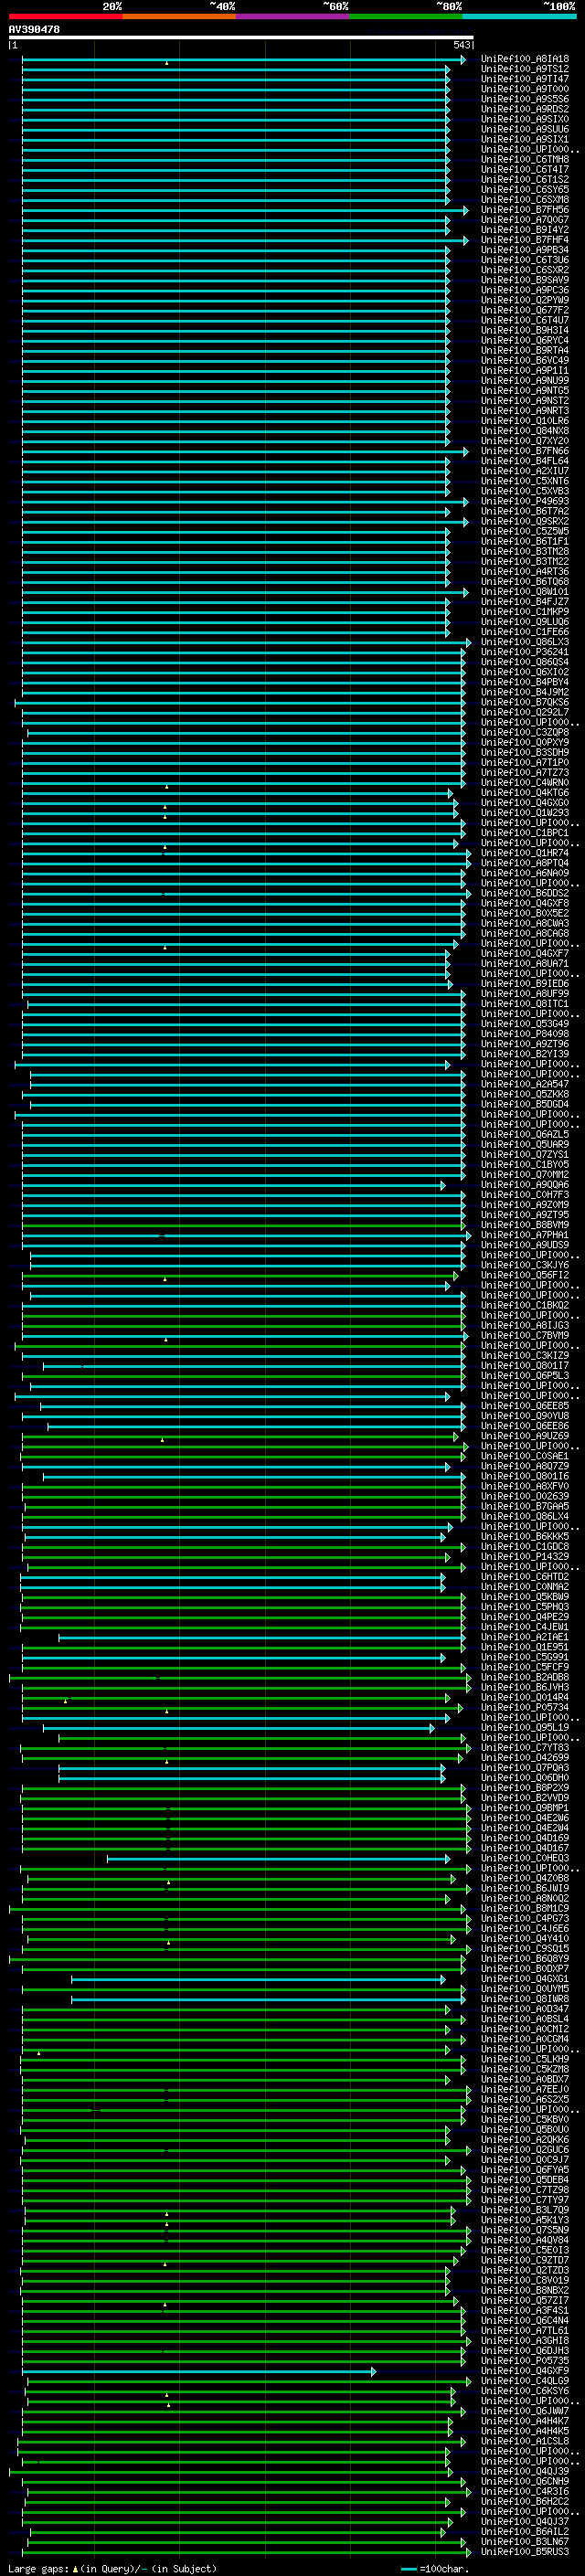Select hit label UniRef100_P14329
Image resolution: width=585 pixels, height=2576 pixels.
click(524, 1556)
